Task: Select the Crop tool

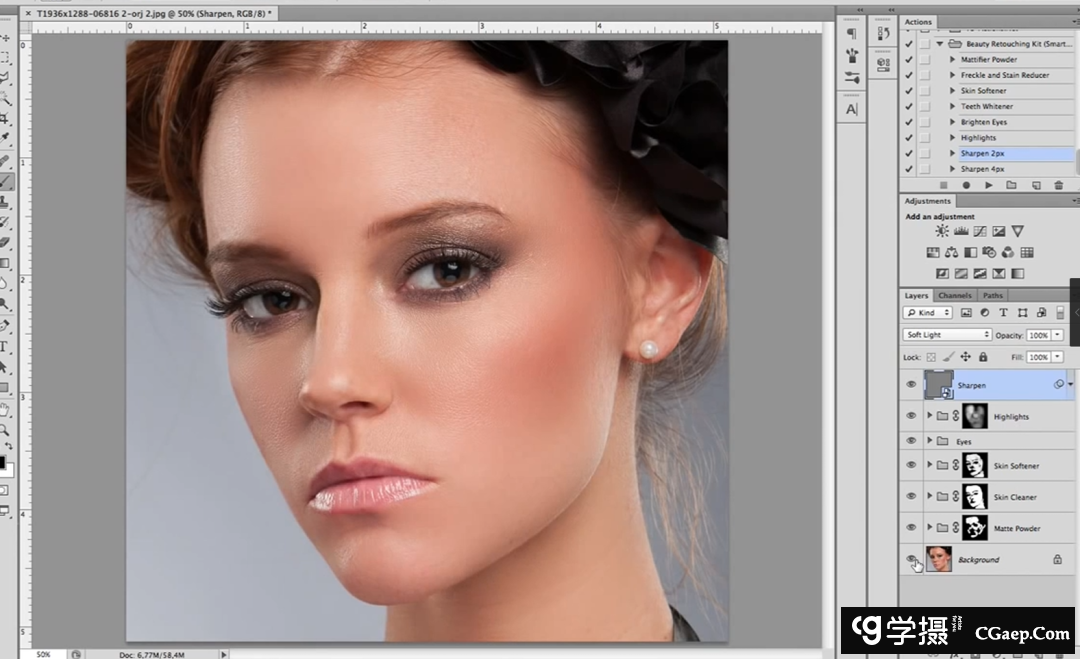Action: click(x=5, y=119)
